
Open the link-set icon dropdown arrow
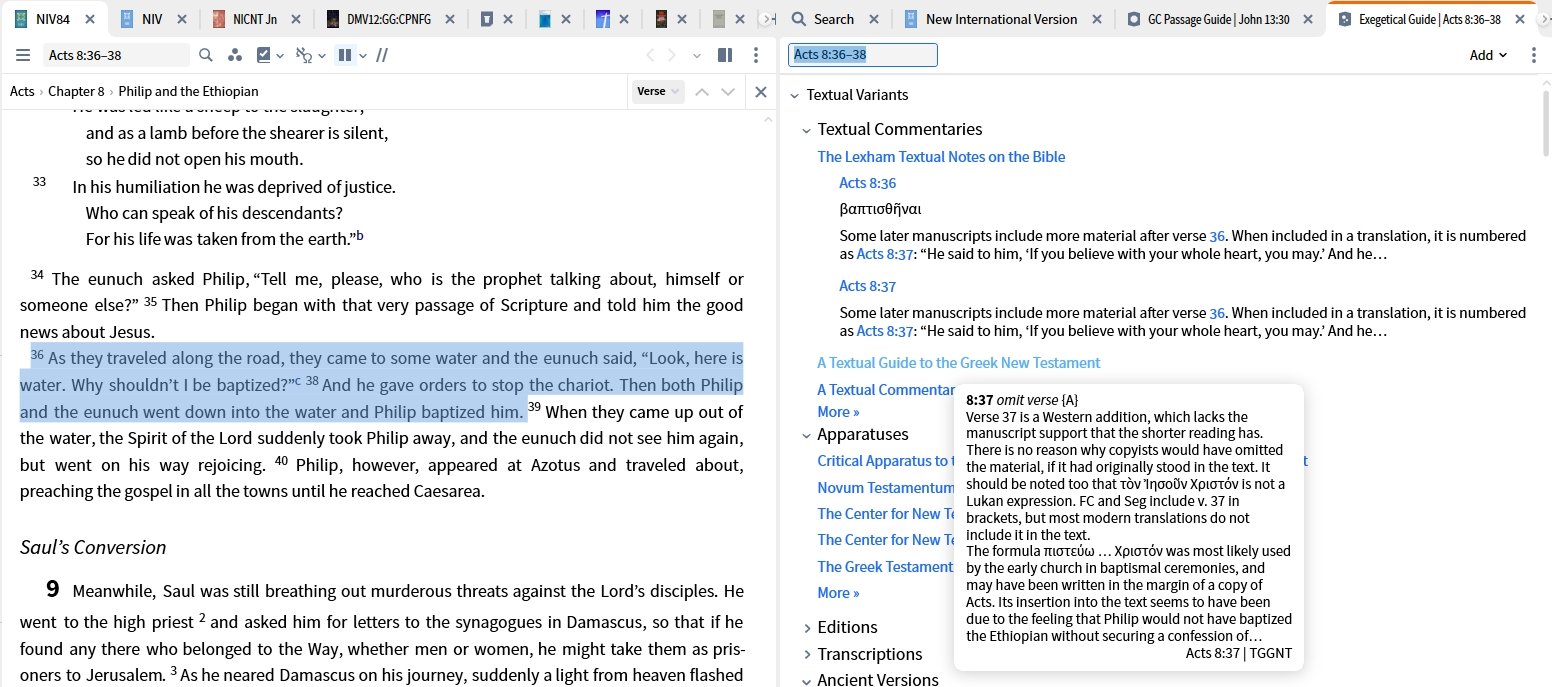click(x=320, y=55)
